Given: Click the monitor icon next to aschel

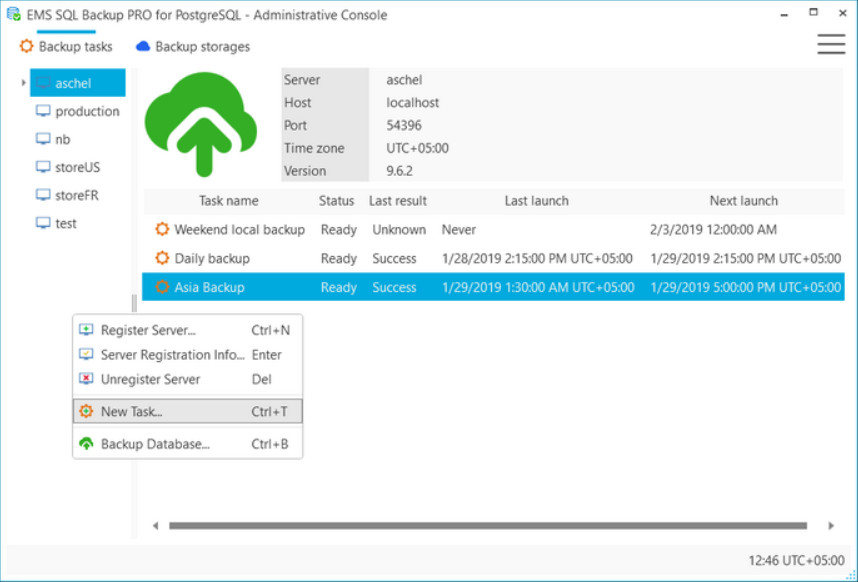Looking at the screenshot, I should point(43,83).
